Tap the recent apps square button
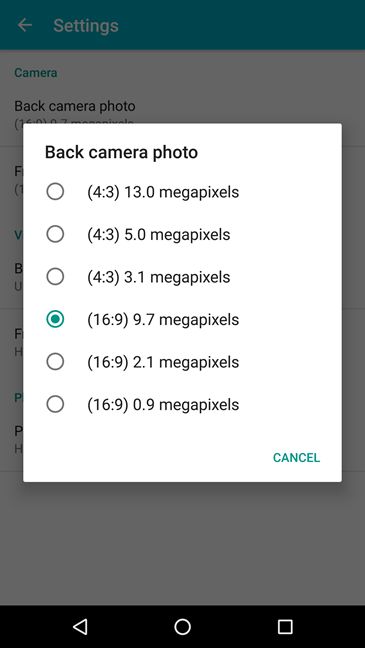 pos(285,627)
